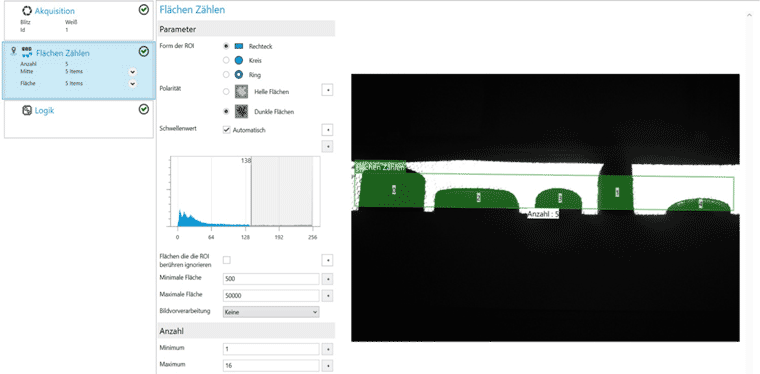
Task: Open options for areas touching ROI
Action: click(x=327, y=260)
